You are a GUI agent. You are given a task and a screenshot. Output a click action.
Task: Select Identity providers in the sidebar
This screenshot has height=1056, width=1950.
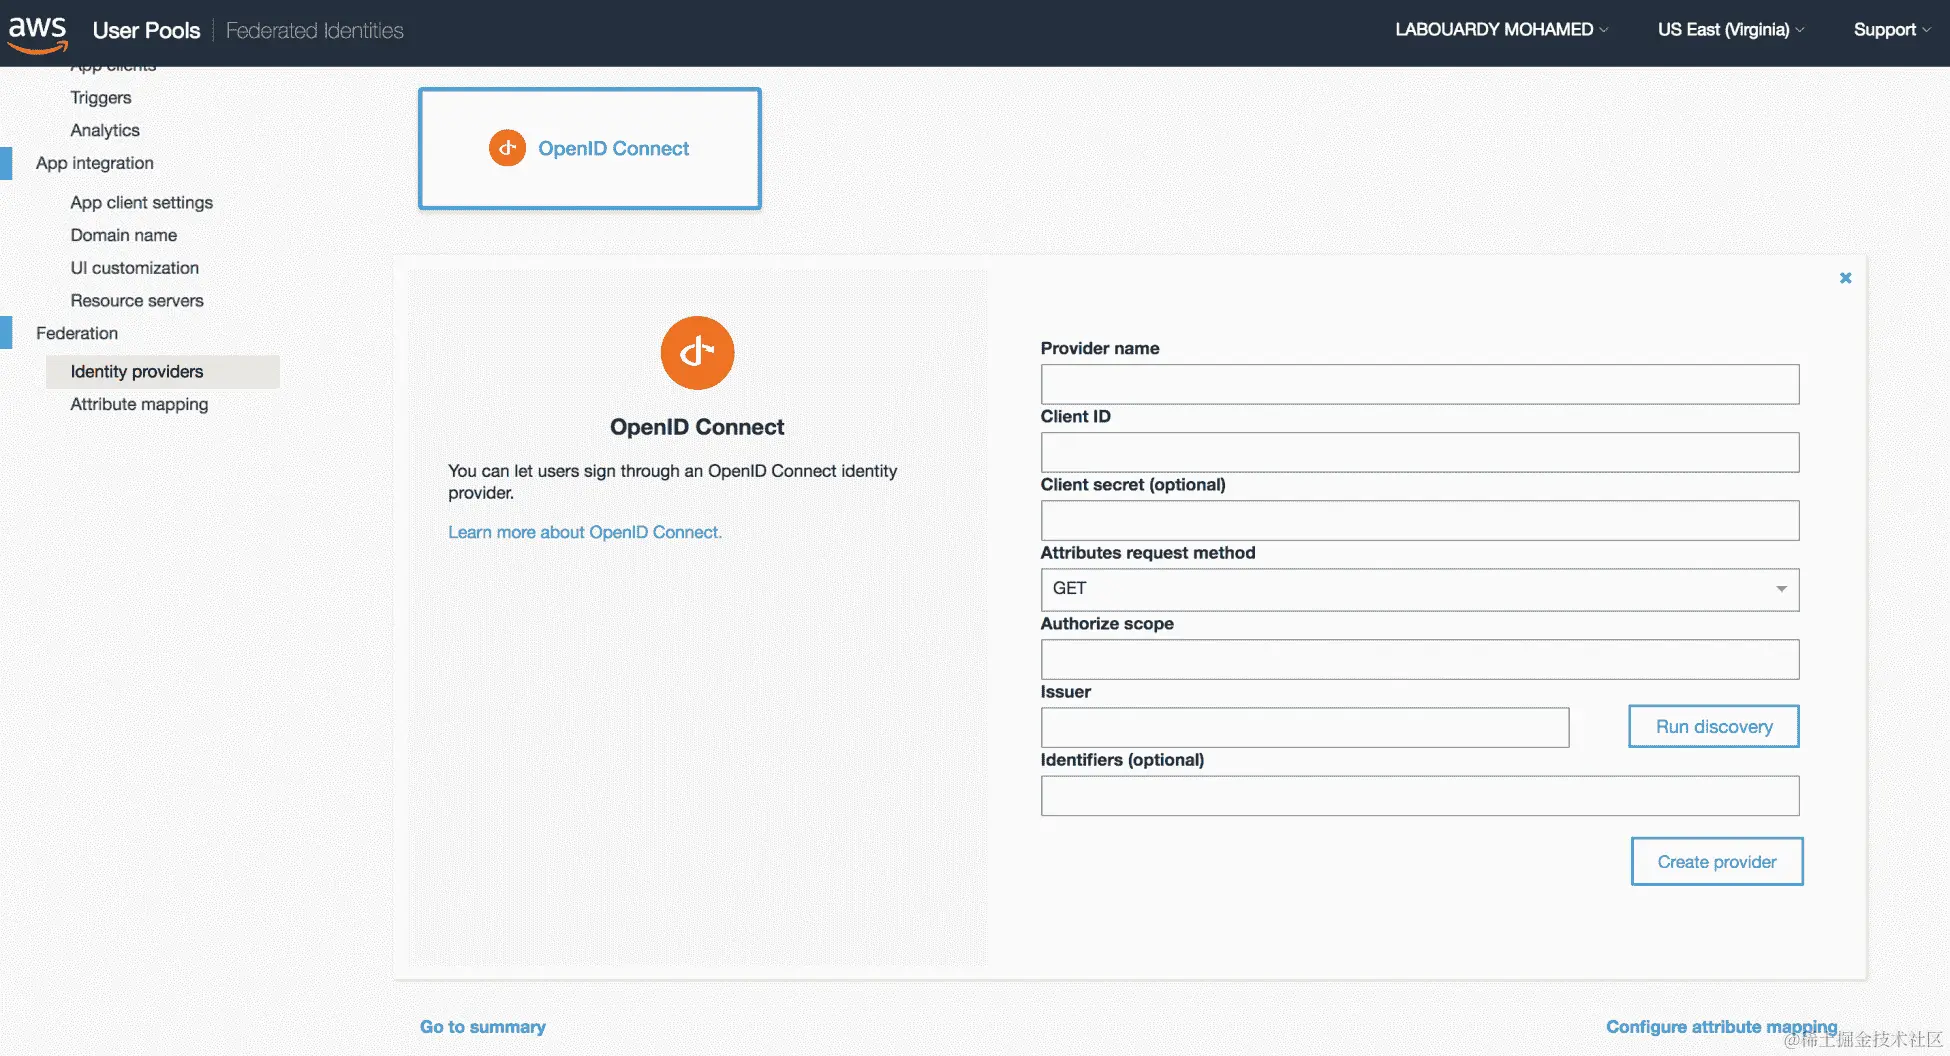coord(162,372)
